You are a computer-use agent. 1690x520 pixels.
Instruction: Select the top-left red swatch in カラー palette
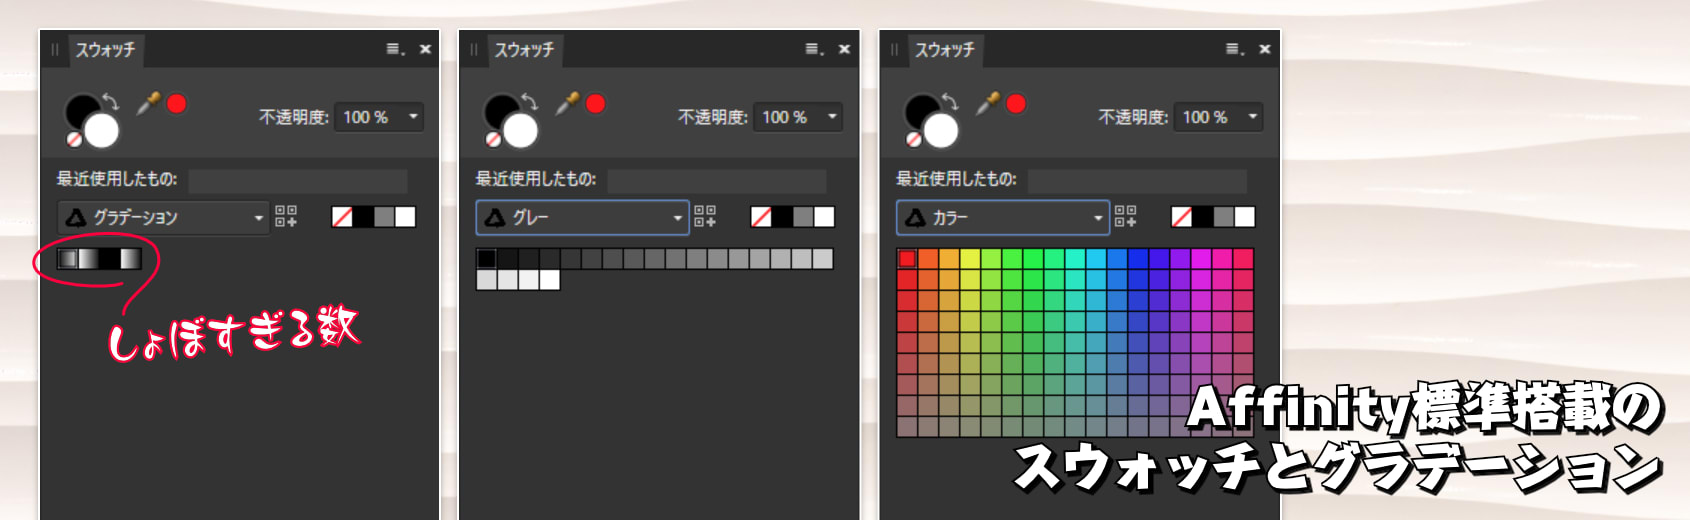(x=907, y=259)
